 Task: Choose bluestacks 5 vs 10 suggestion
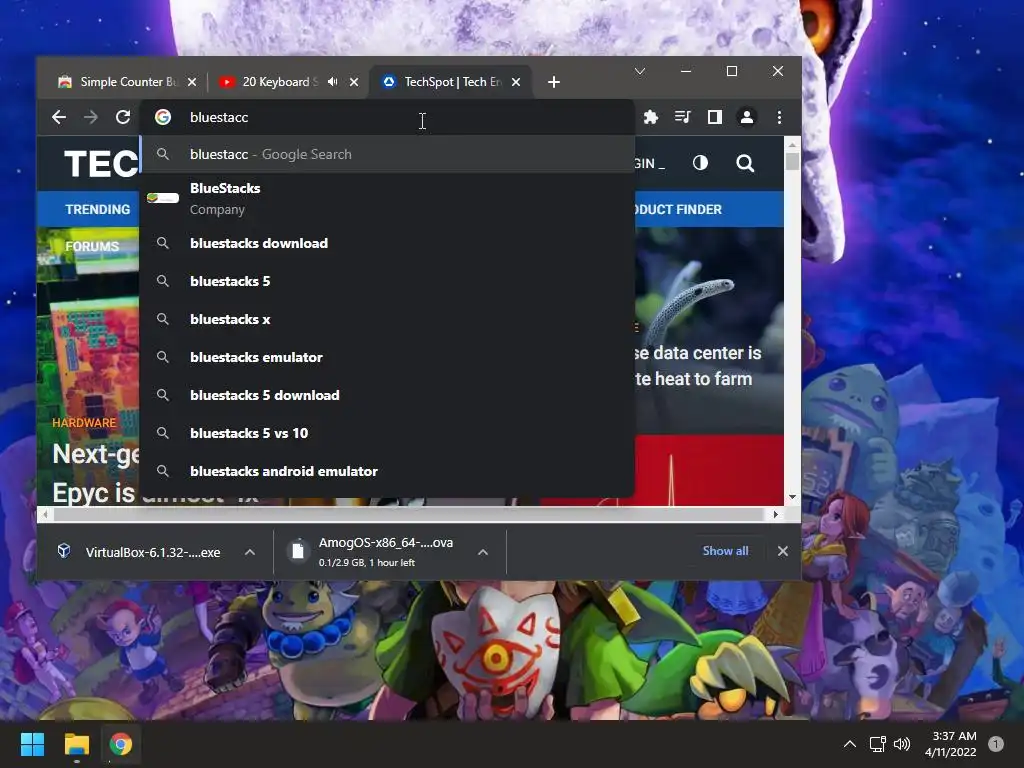(x=387, y=433)
